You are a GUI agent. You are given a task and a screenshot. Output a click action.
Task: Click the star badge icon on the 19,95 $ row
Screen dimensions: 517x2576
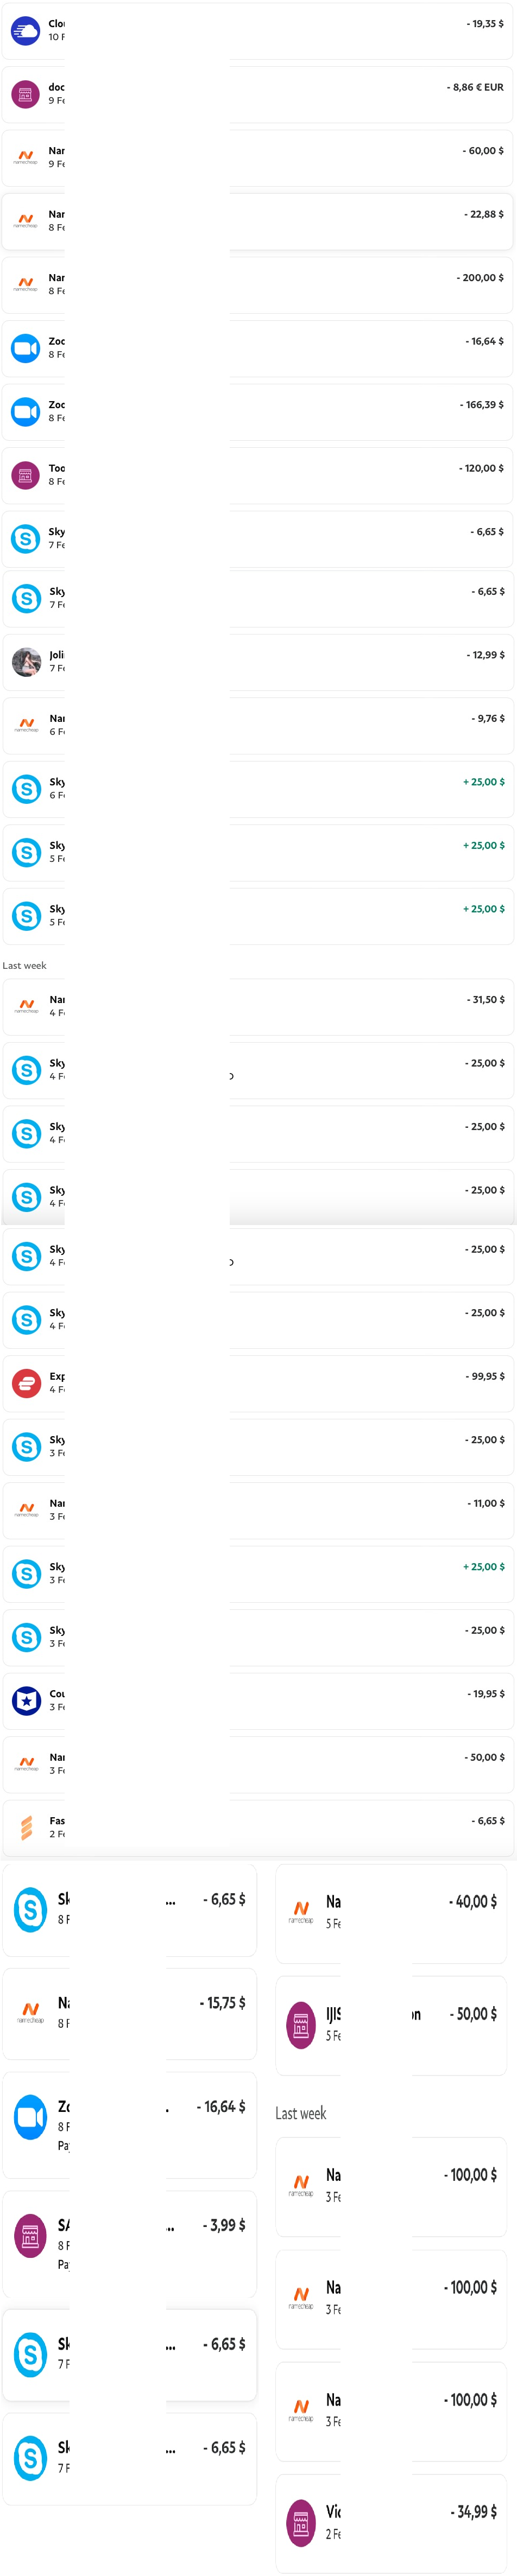coord(26,1700)
